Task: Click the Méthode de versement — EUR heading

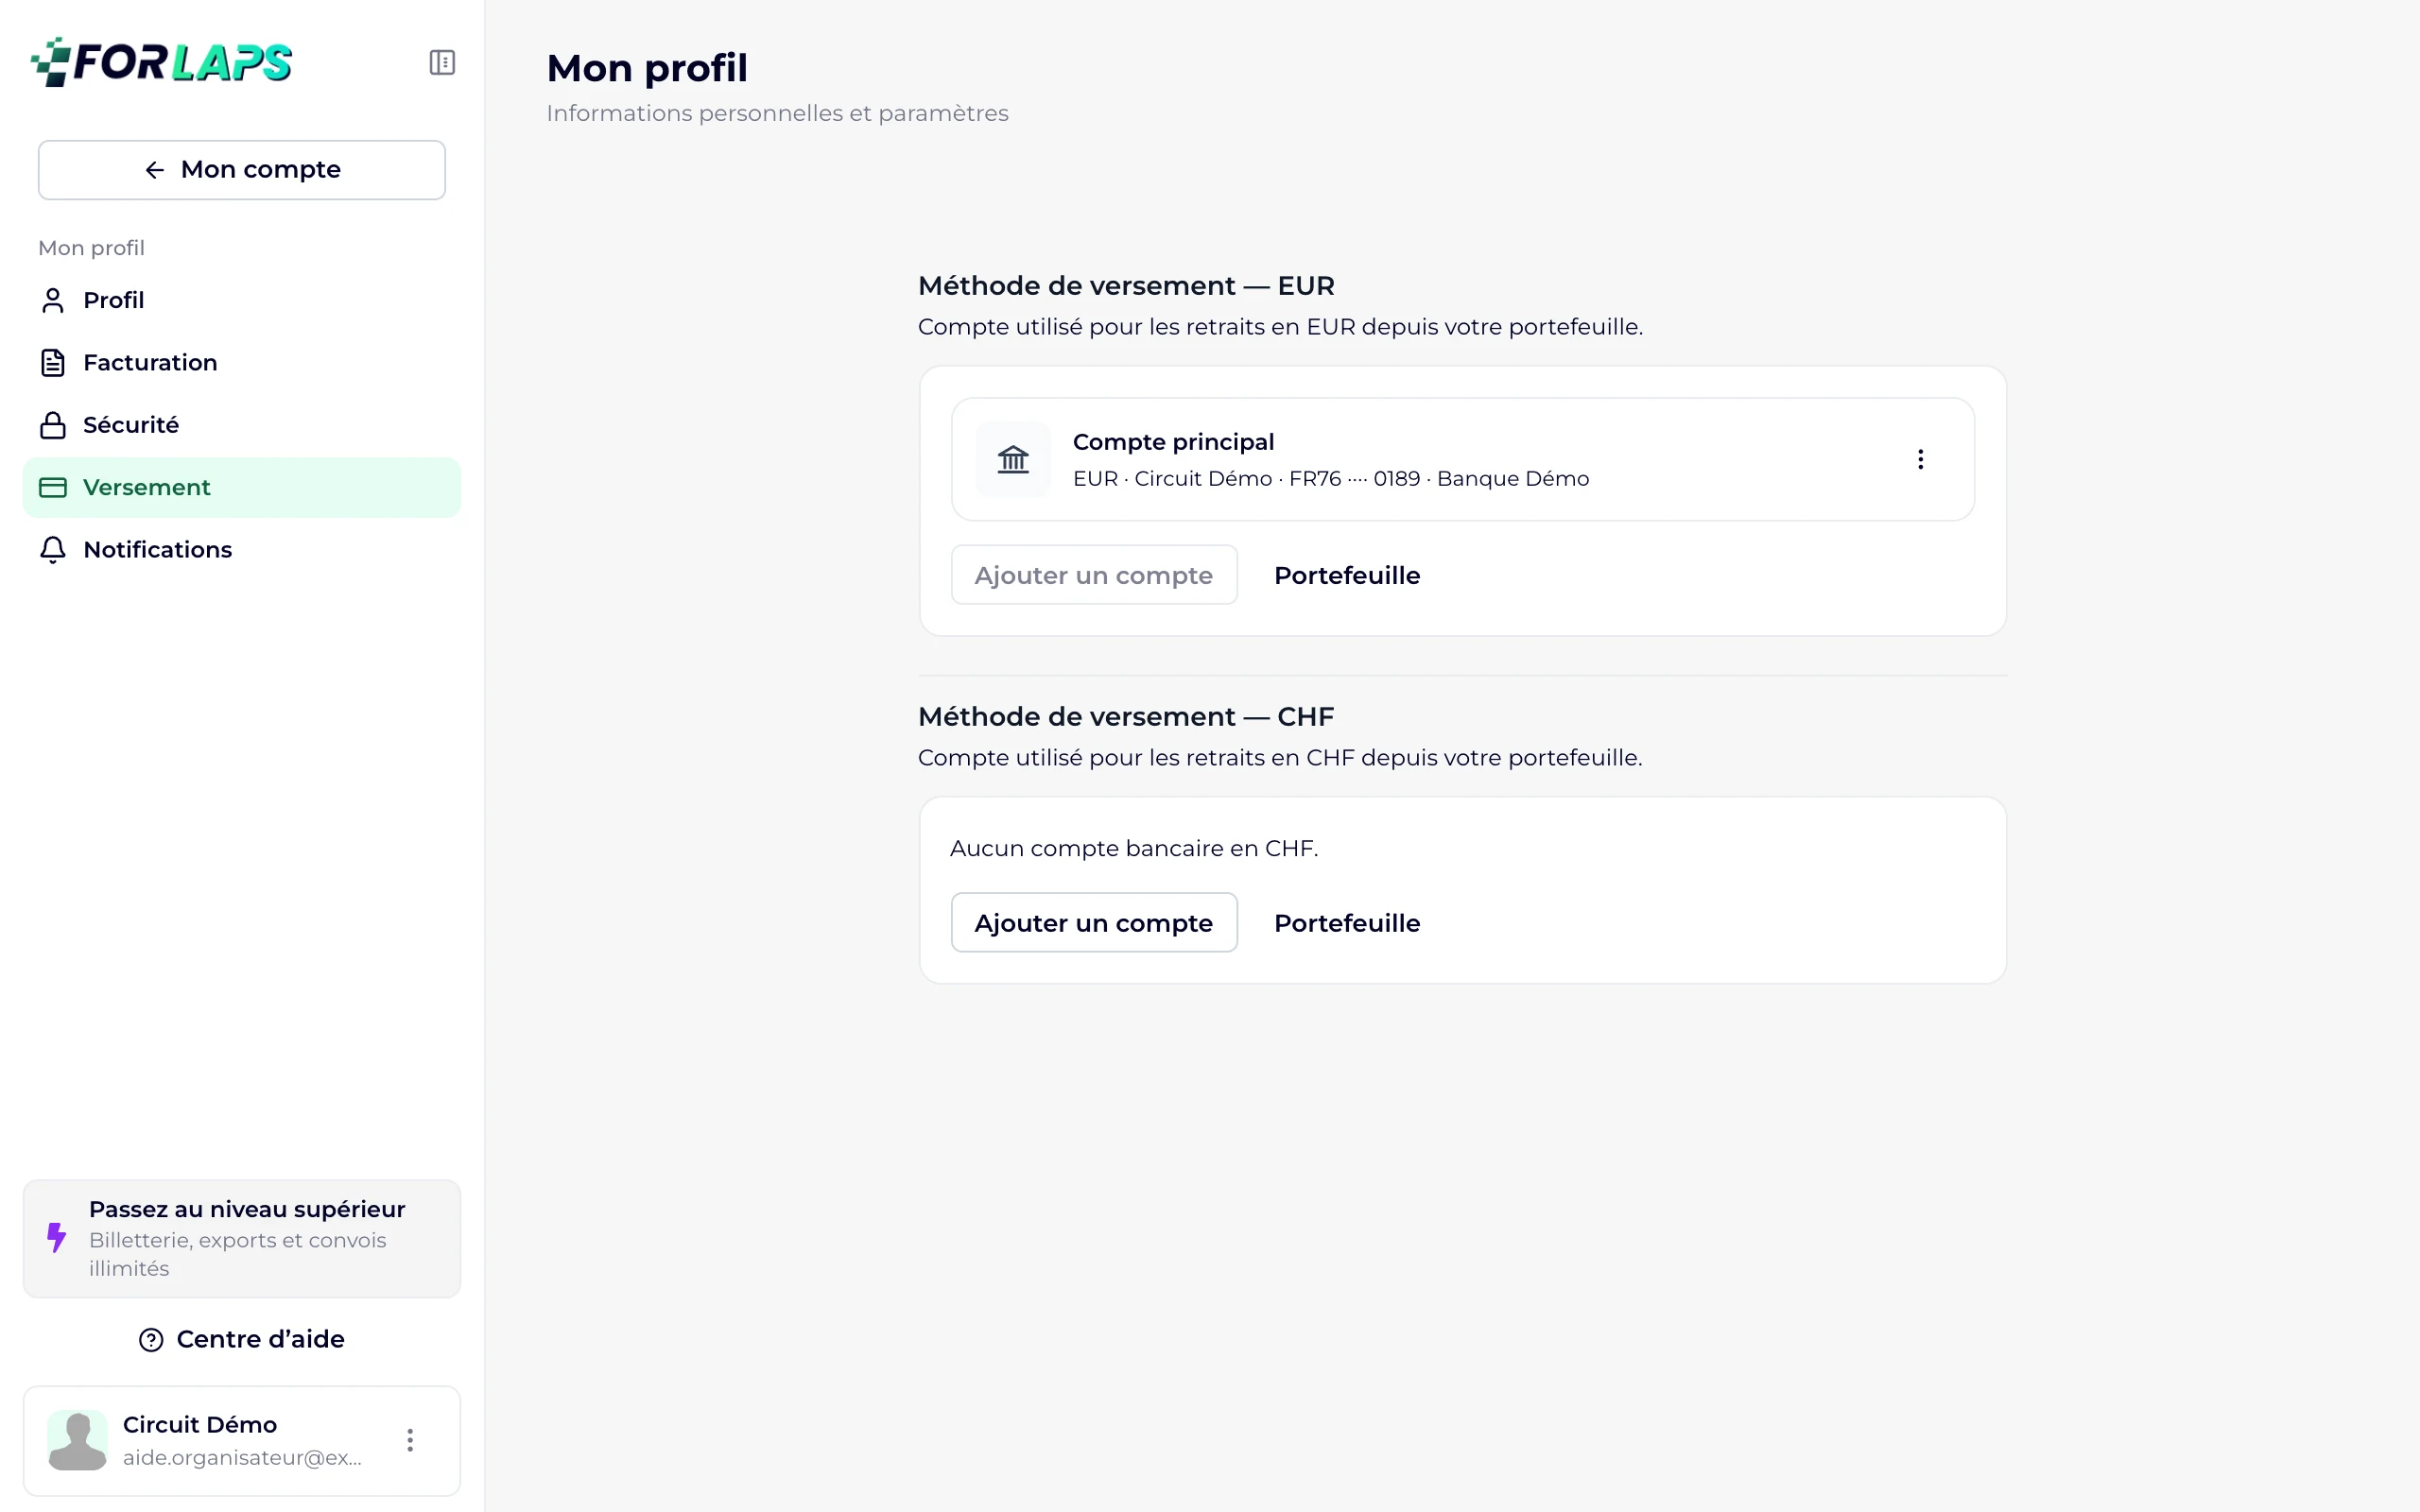Action: click(1126, 286)
